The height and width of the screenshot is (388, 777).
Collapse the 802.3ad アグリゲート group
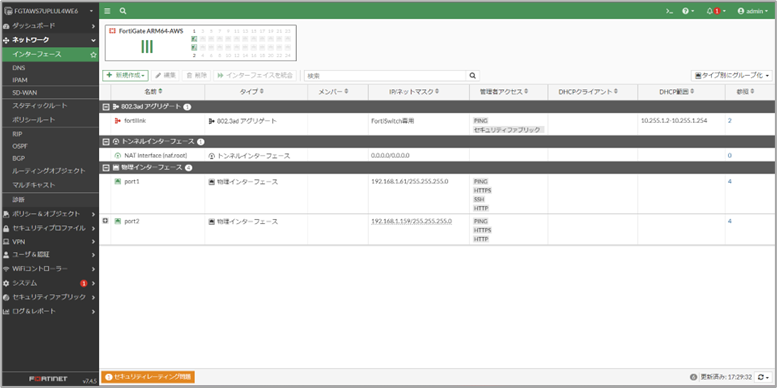tap(106, 107)
